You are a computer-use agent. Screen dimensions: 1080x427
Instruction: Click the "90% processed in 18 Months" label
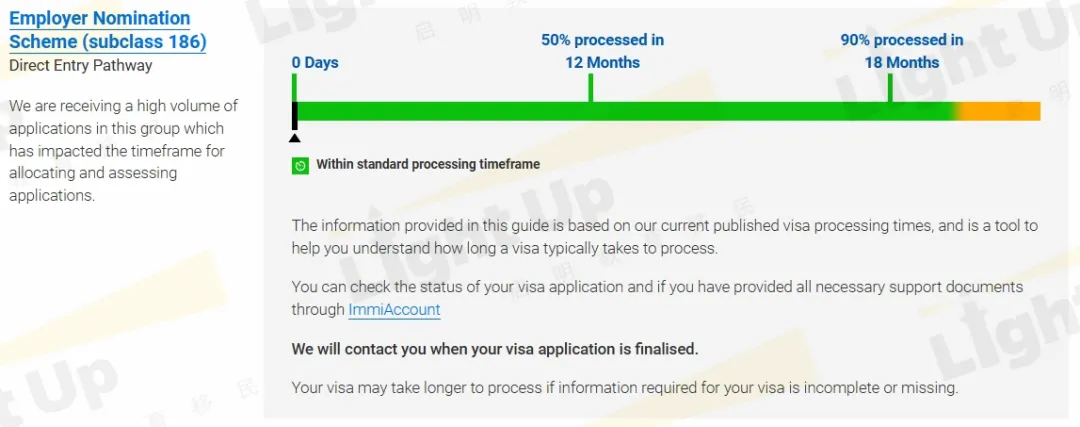coord(902,52)
